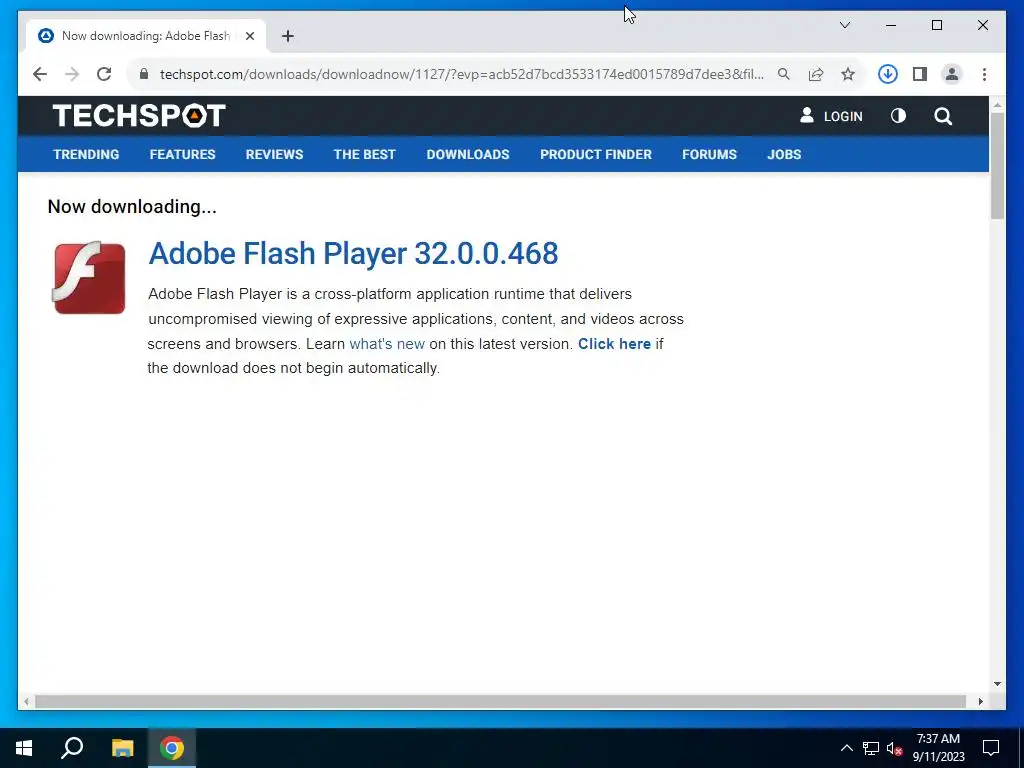Screen dimensions: 1024x768
Task: Open the DOWNLOADS menu
Action: point(468,155)
